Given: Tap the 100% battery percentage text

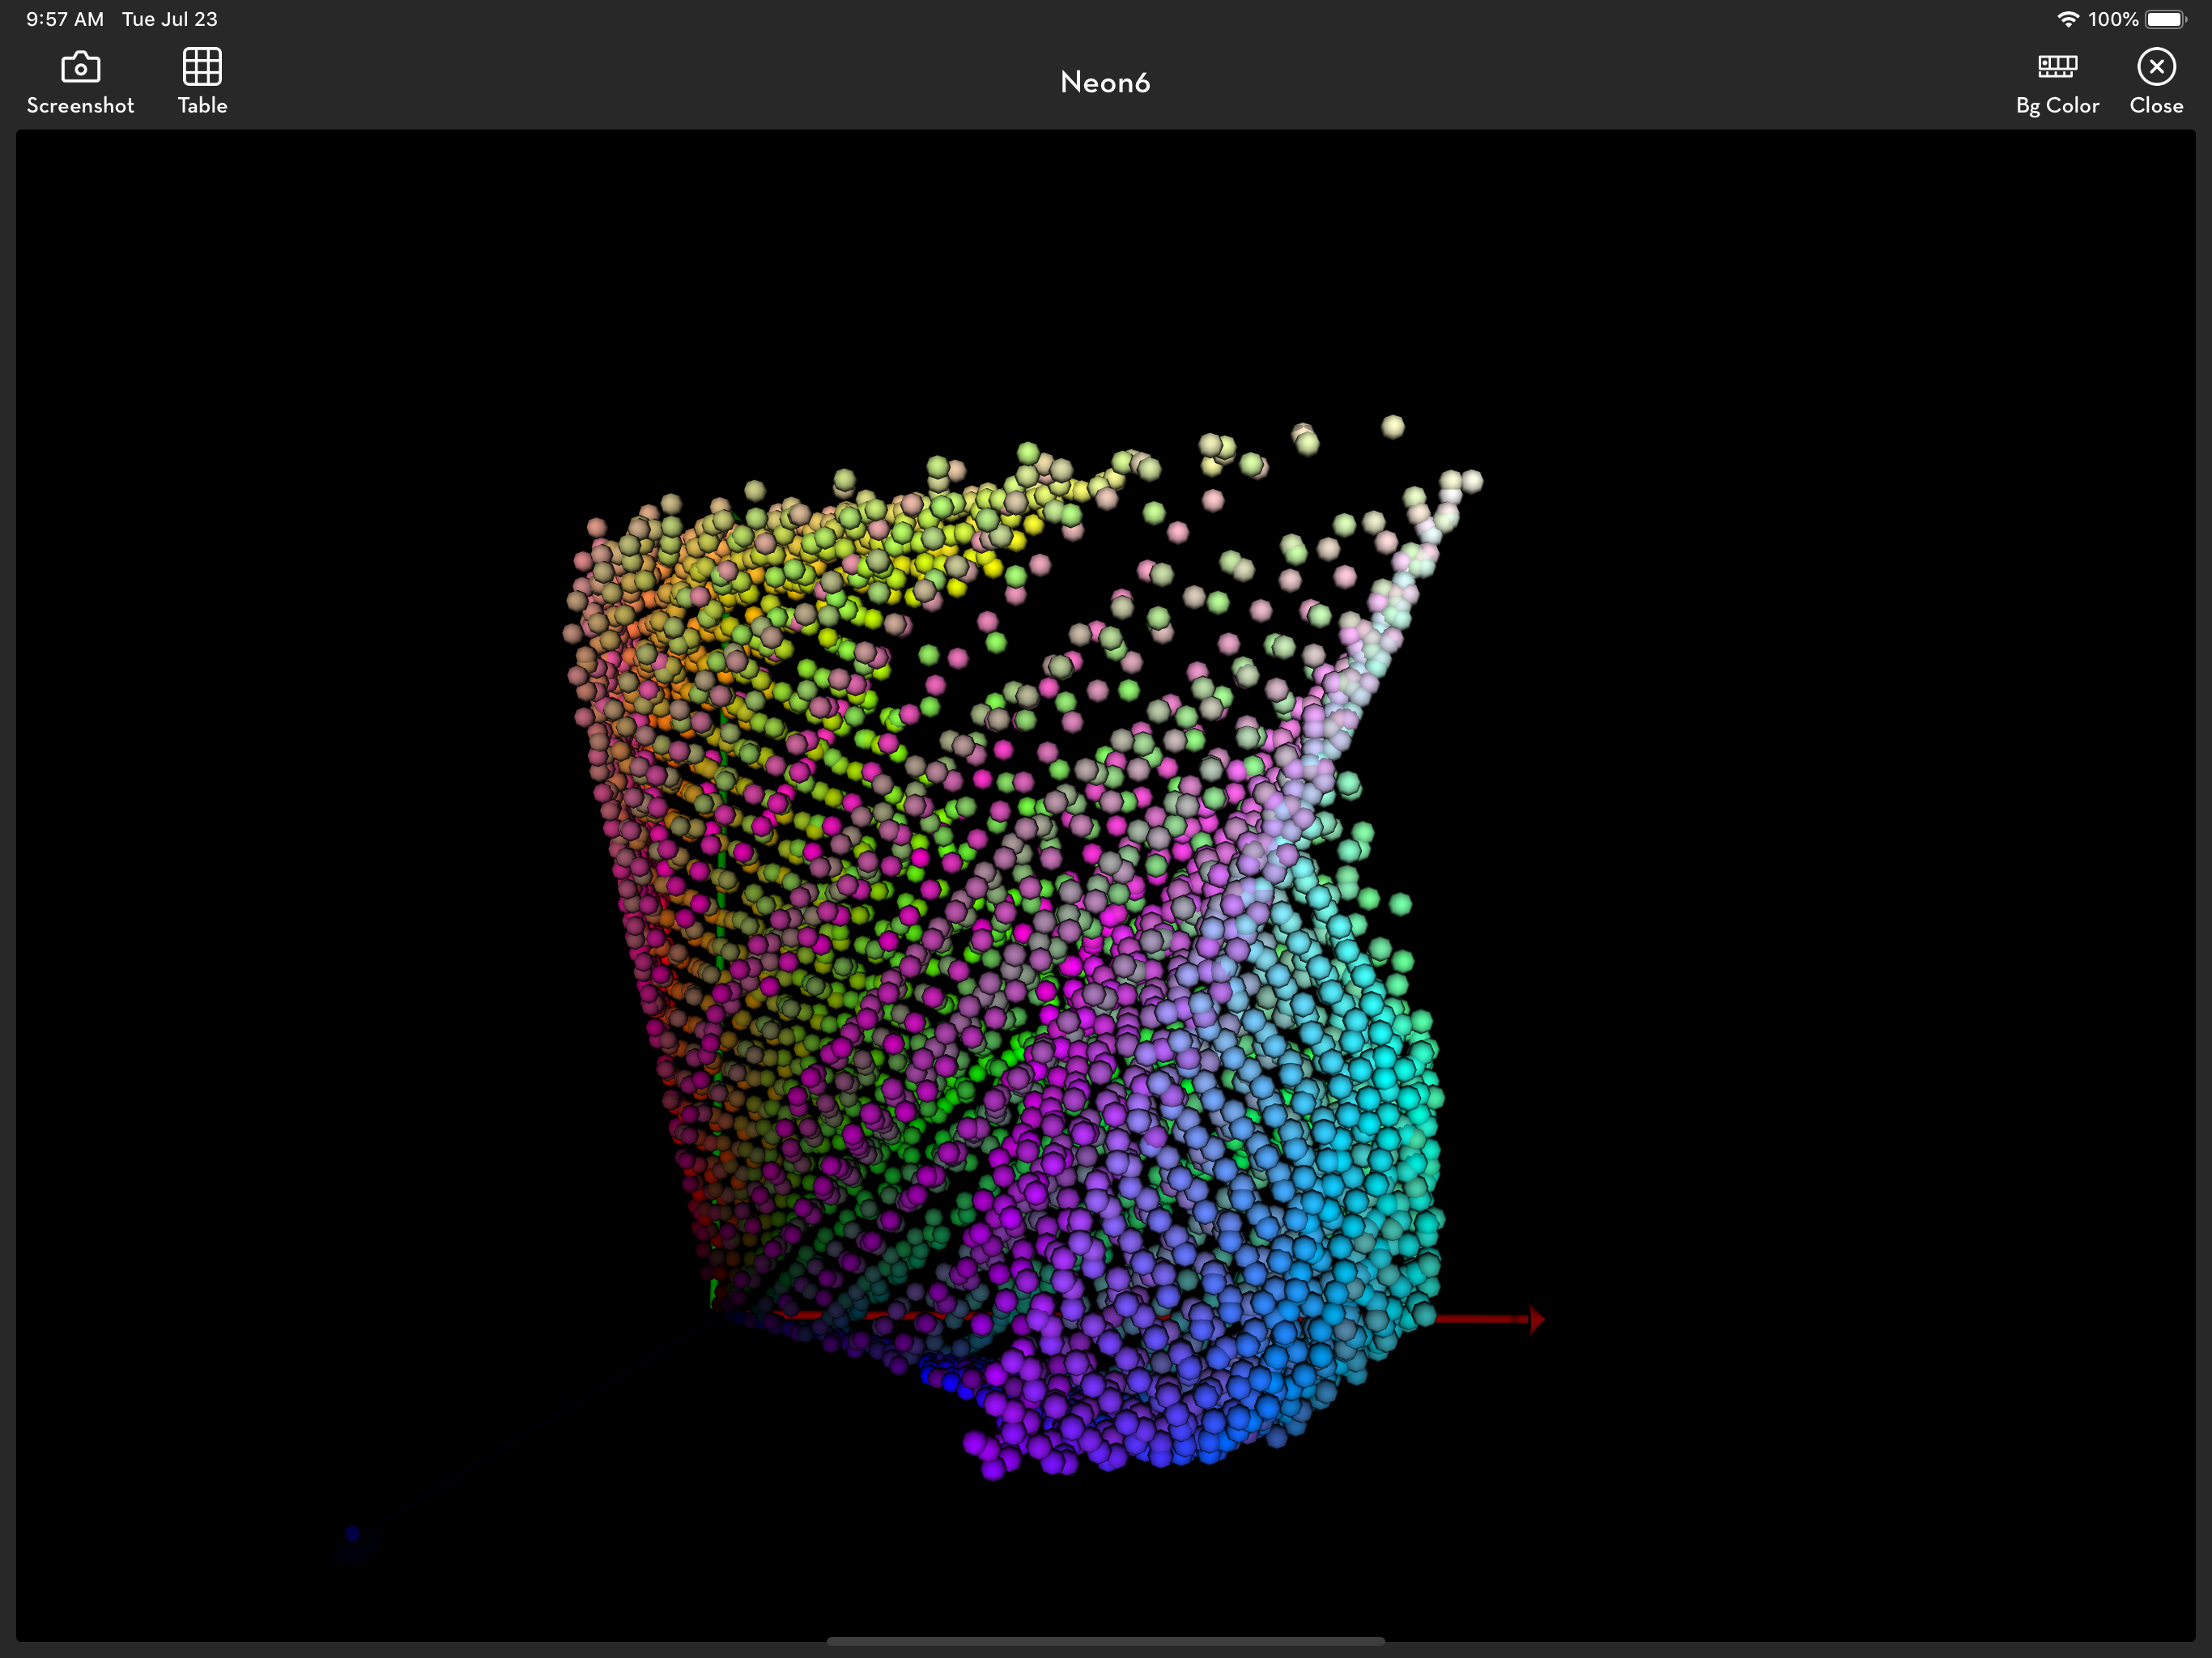Looking at the screenshot, I should [x=2113, y=19].
